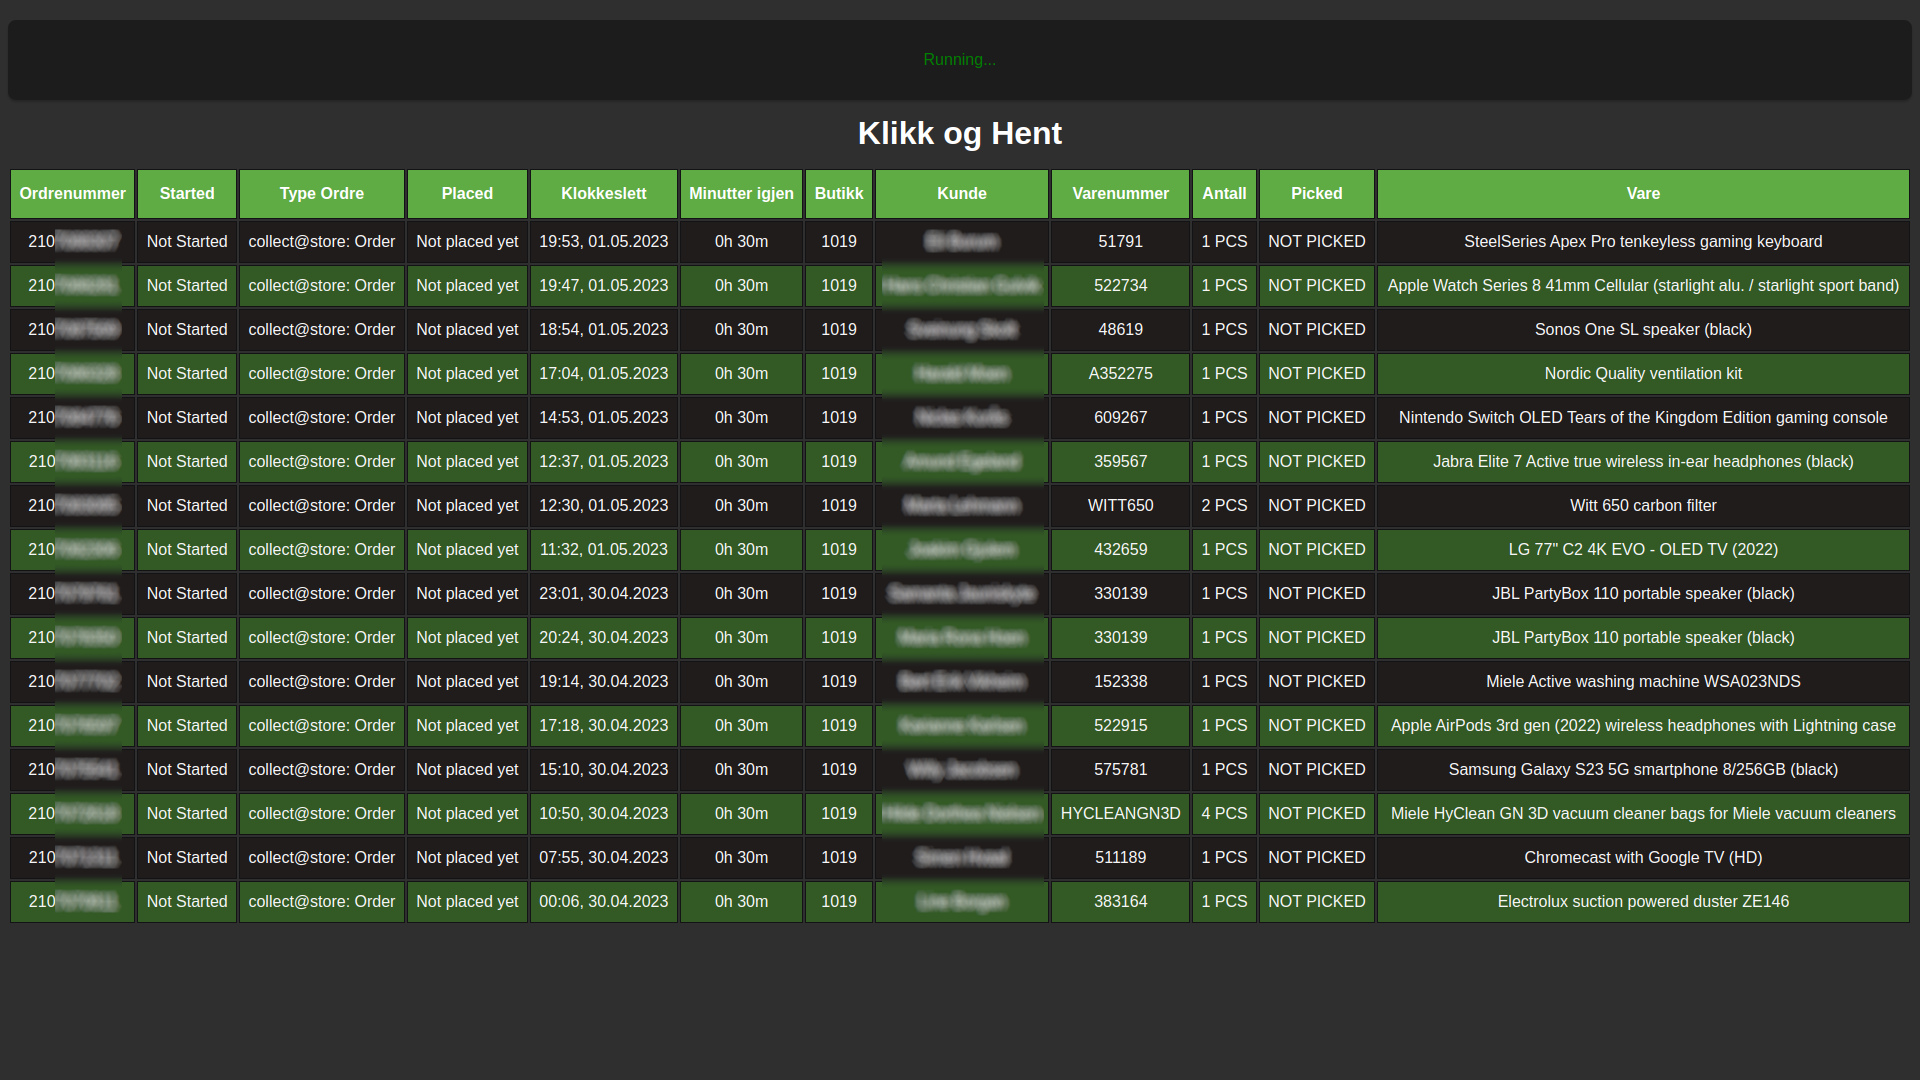Image resolution: width=1920 pixels, height=1080 pixels.
Task: Click the timestamp 10:50, 30.04.2023
Action: coord(604,814)
